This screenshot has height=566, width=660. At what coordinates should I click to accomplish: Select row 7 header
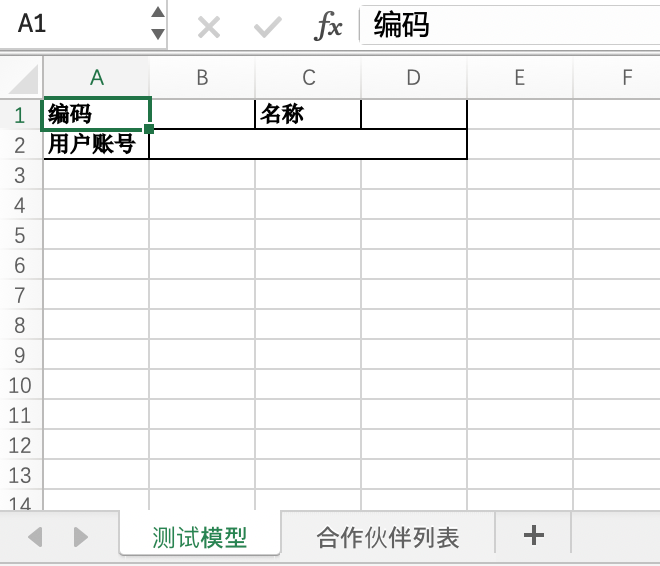click(21, 295)
